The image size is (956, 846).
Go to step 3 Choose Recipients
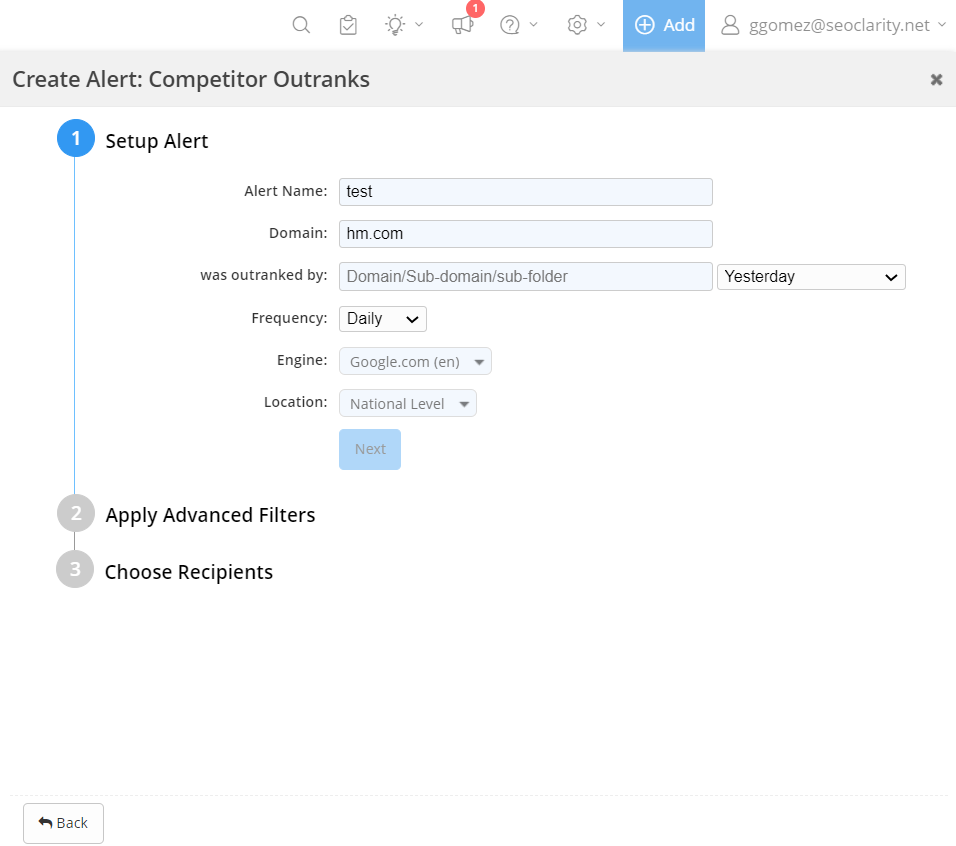(188, 572)
